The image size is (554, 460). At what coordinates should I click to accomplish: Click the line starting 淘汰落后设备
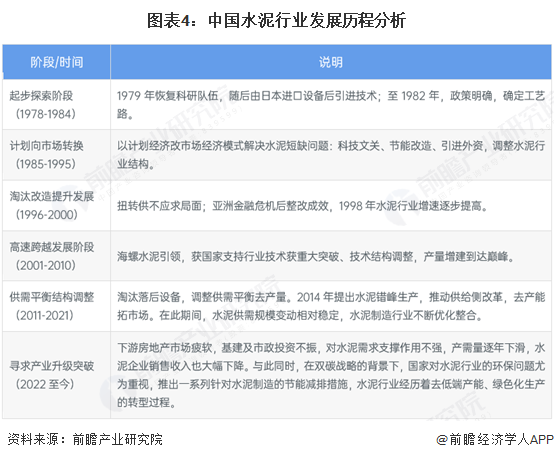[x=331, y=297]
